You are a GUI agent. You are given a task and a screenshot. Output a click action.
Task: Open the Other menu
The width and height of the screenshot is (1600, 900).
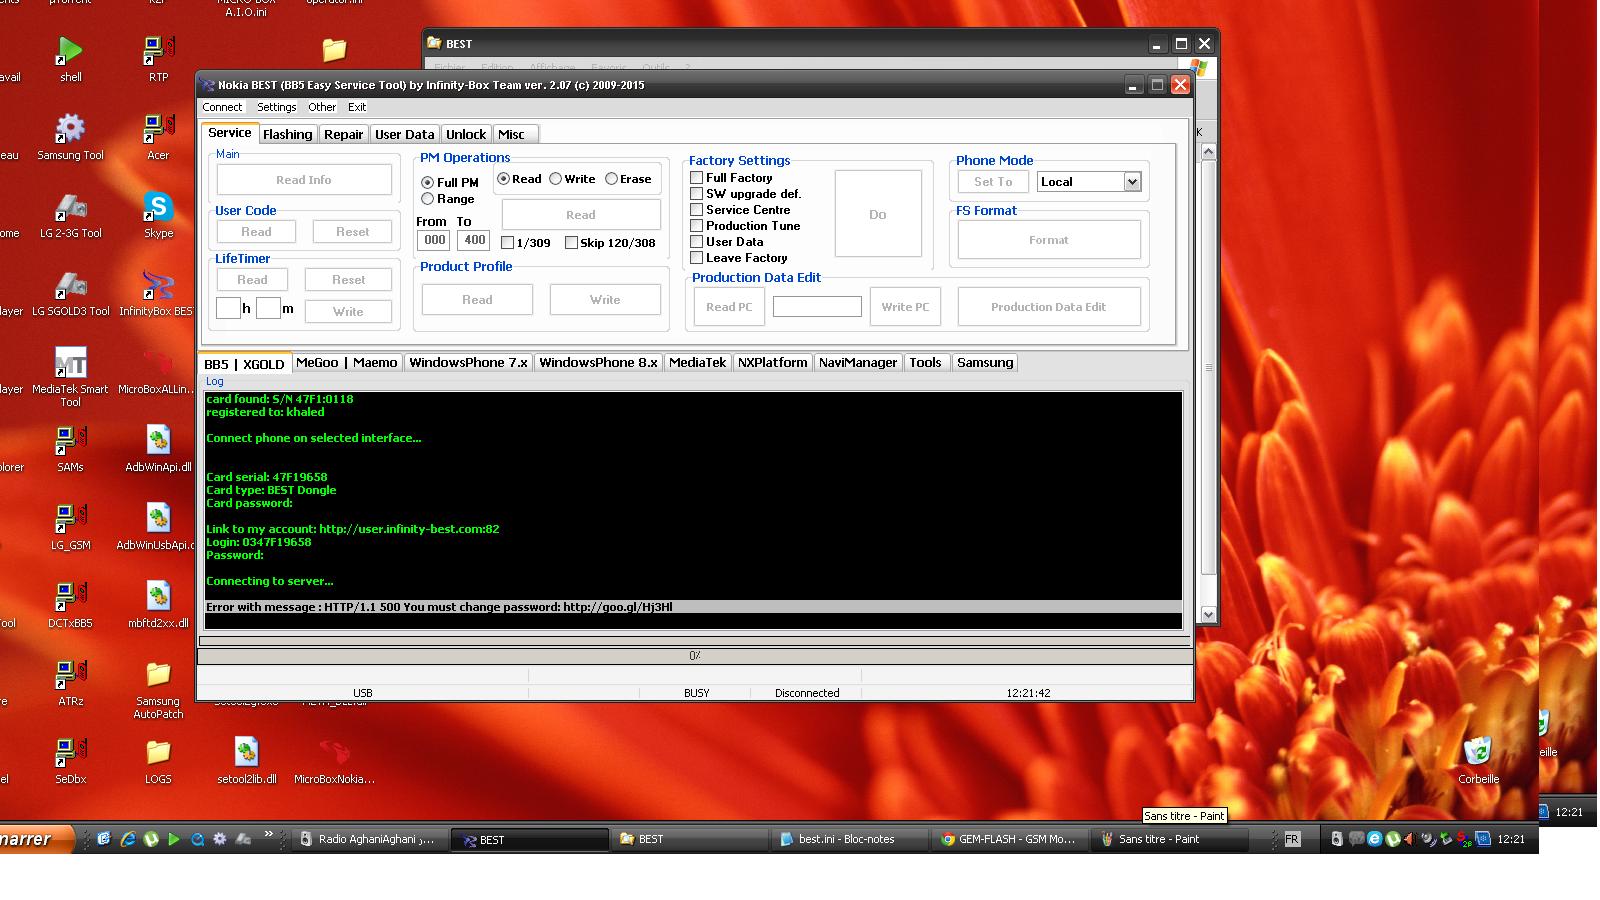322,107
